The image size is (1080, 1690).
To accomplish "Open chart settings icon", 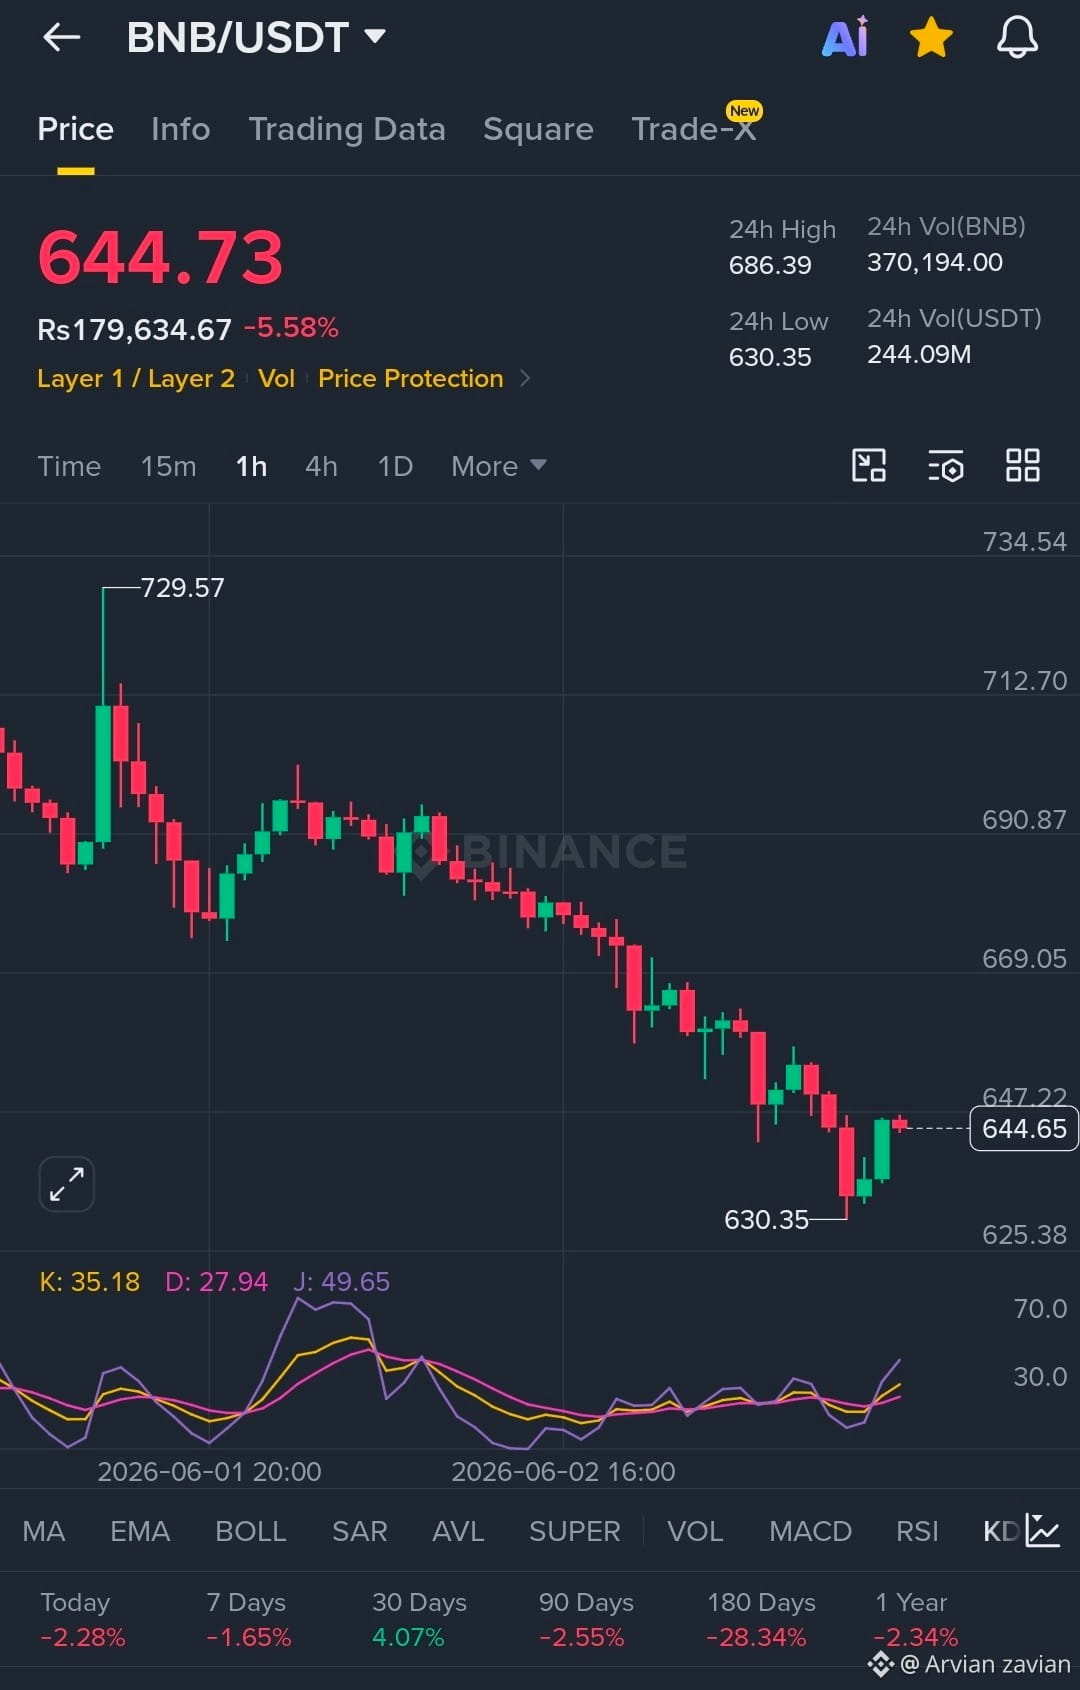I will [946, 466].
